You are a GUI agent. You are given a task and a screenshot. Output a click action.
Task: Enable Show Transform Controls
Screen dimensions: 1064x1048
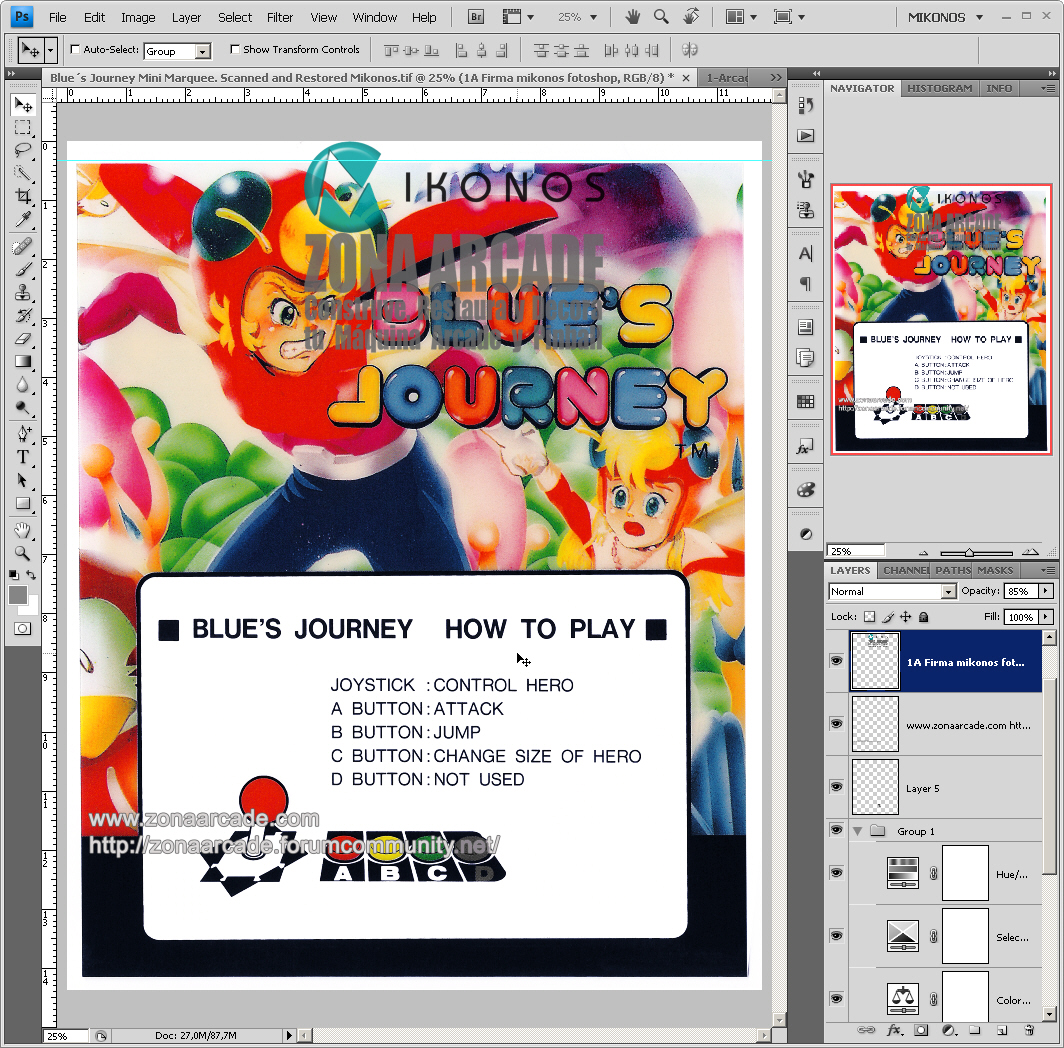(x=234, y=50)
